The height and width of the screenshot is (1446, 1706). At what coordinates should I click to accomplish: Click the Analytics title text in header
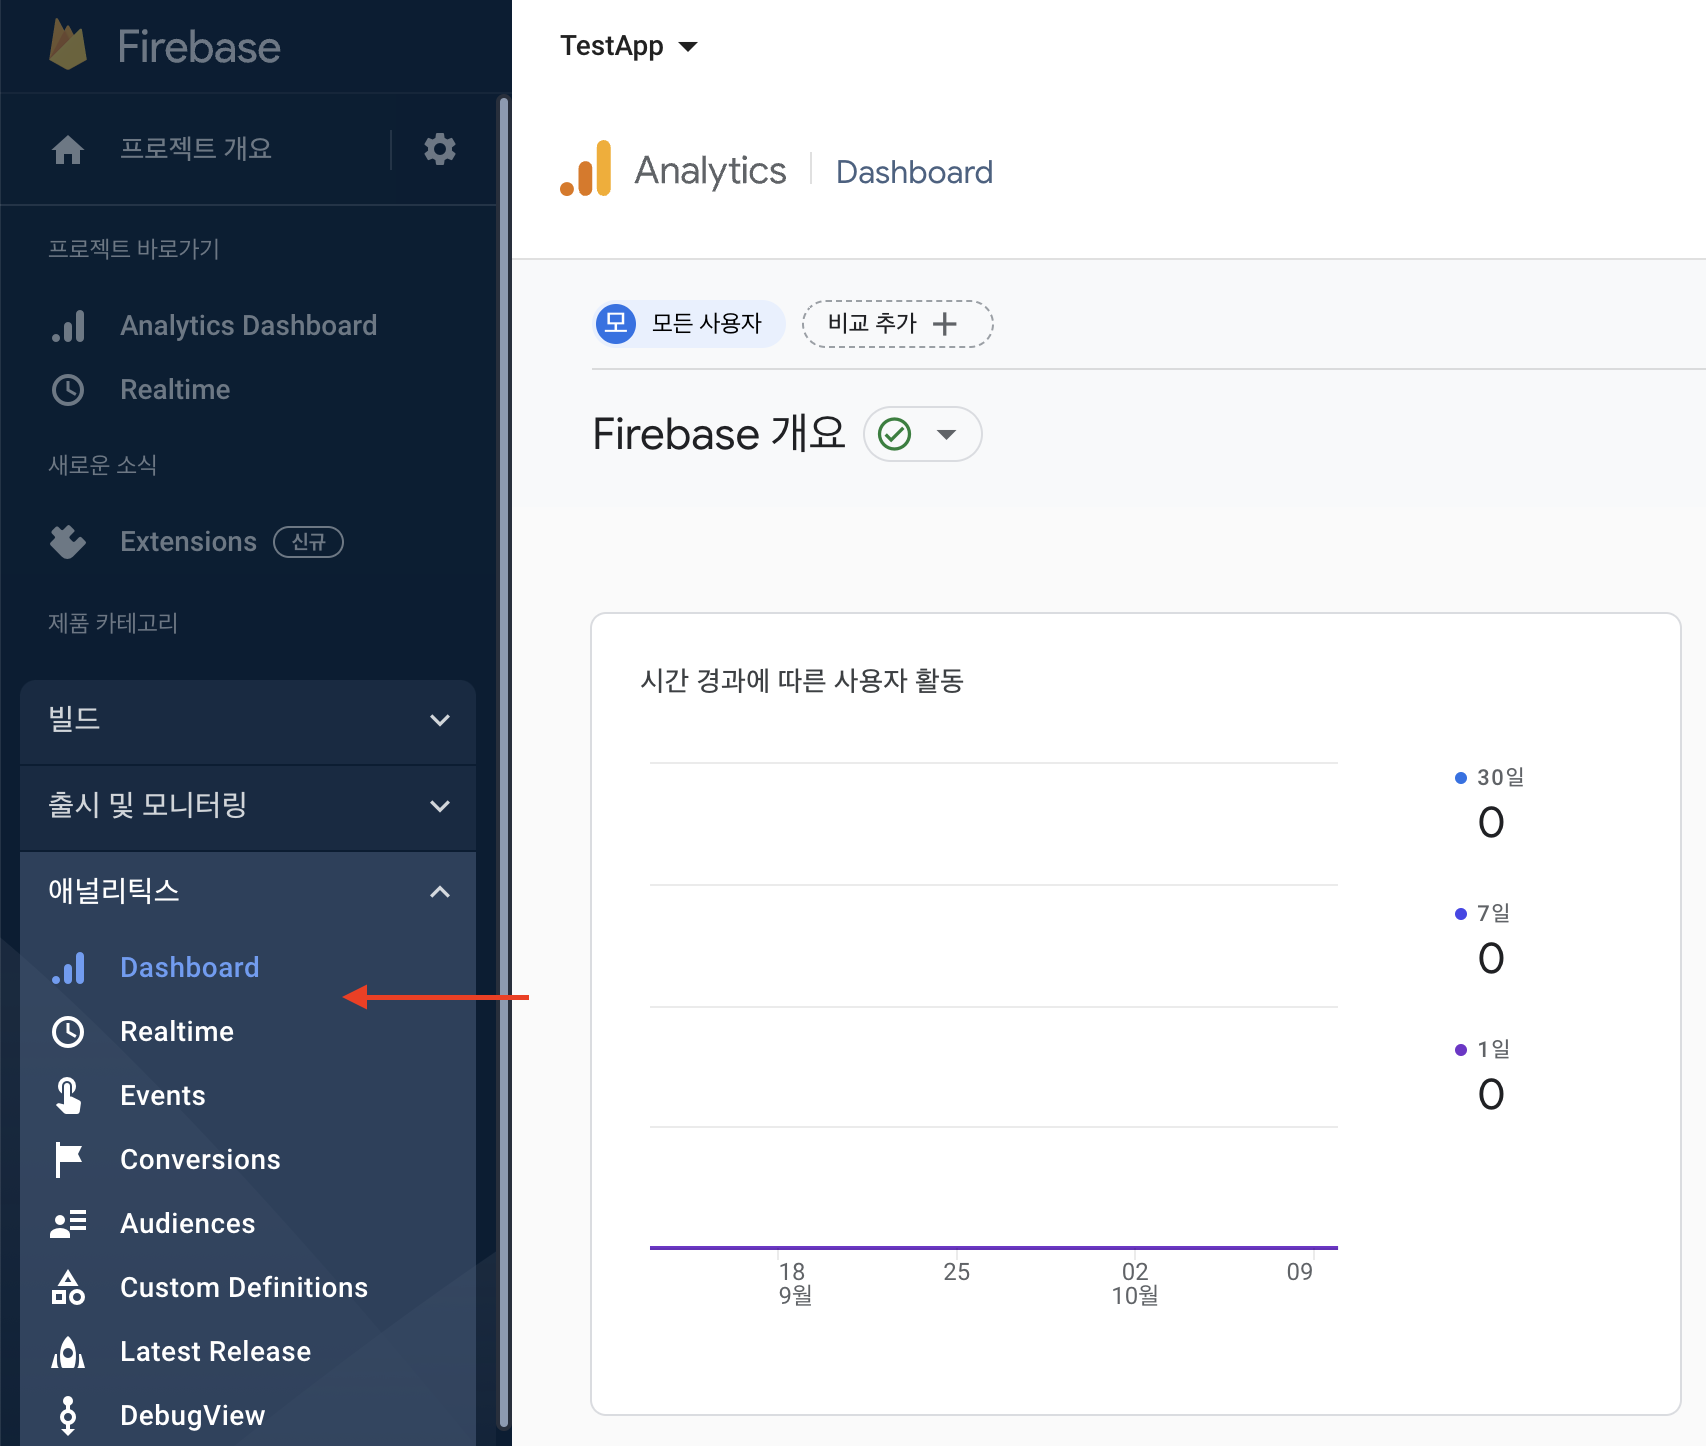point(710,171)
